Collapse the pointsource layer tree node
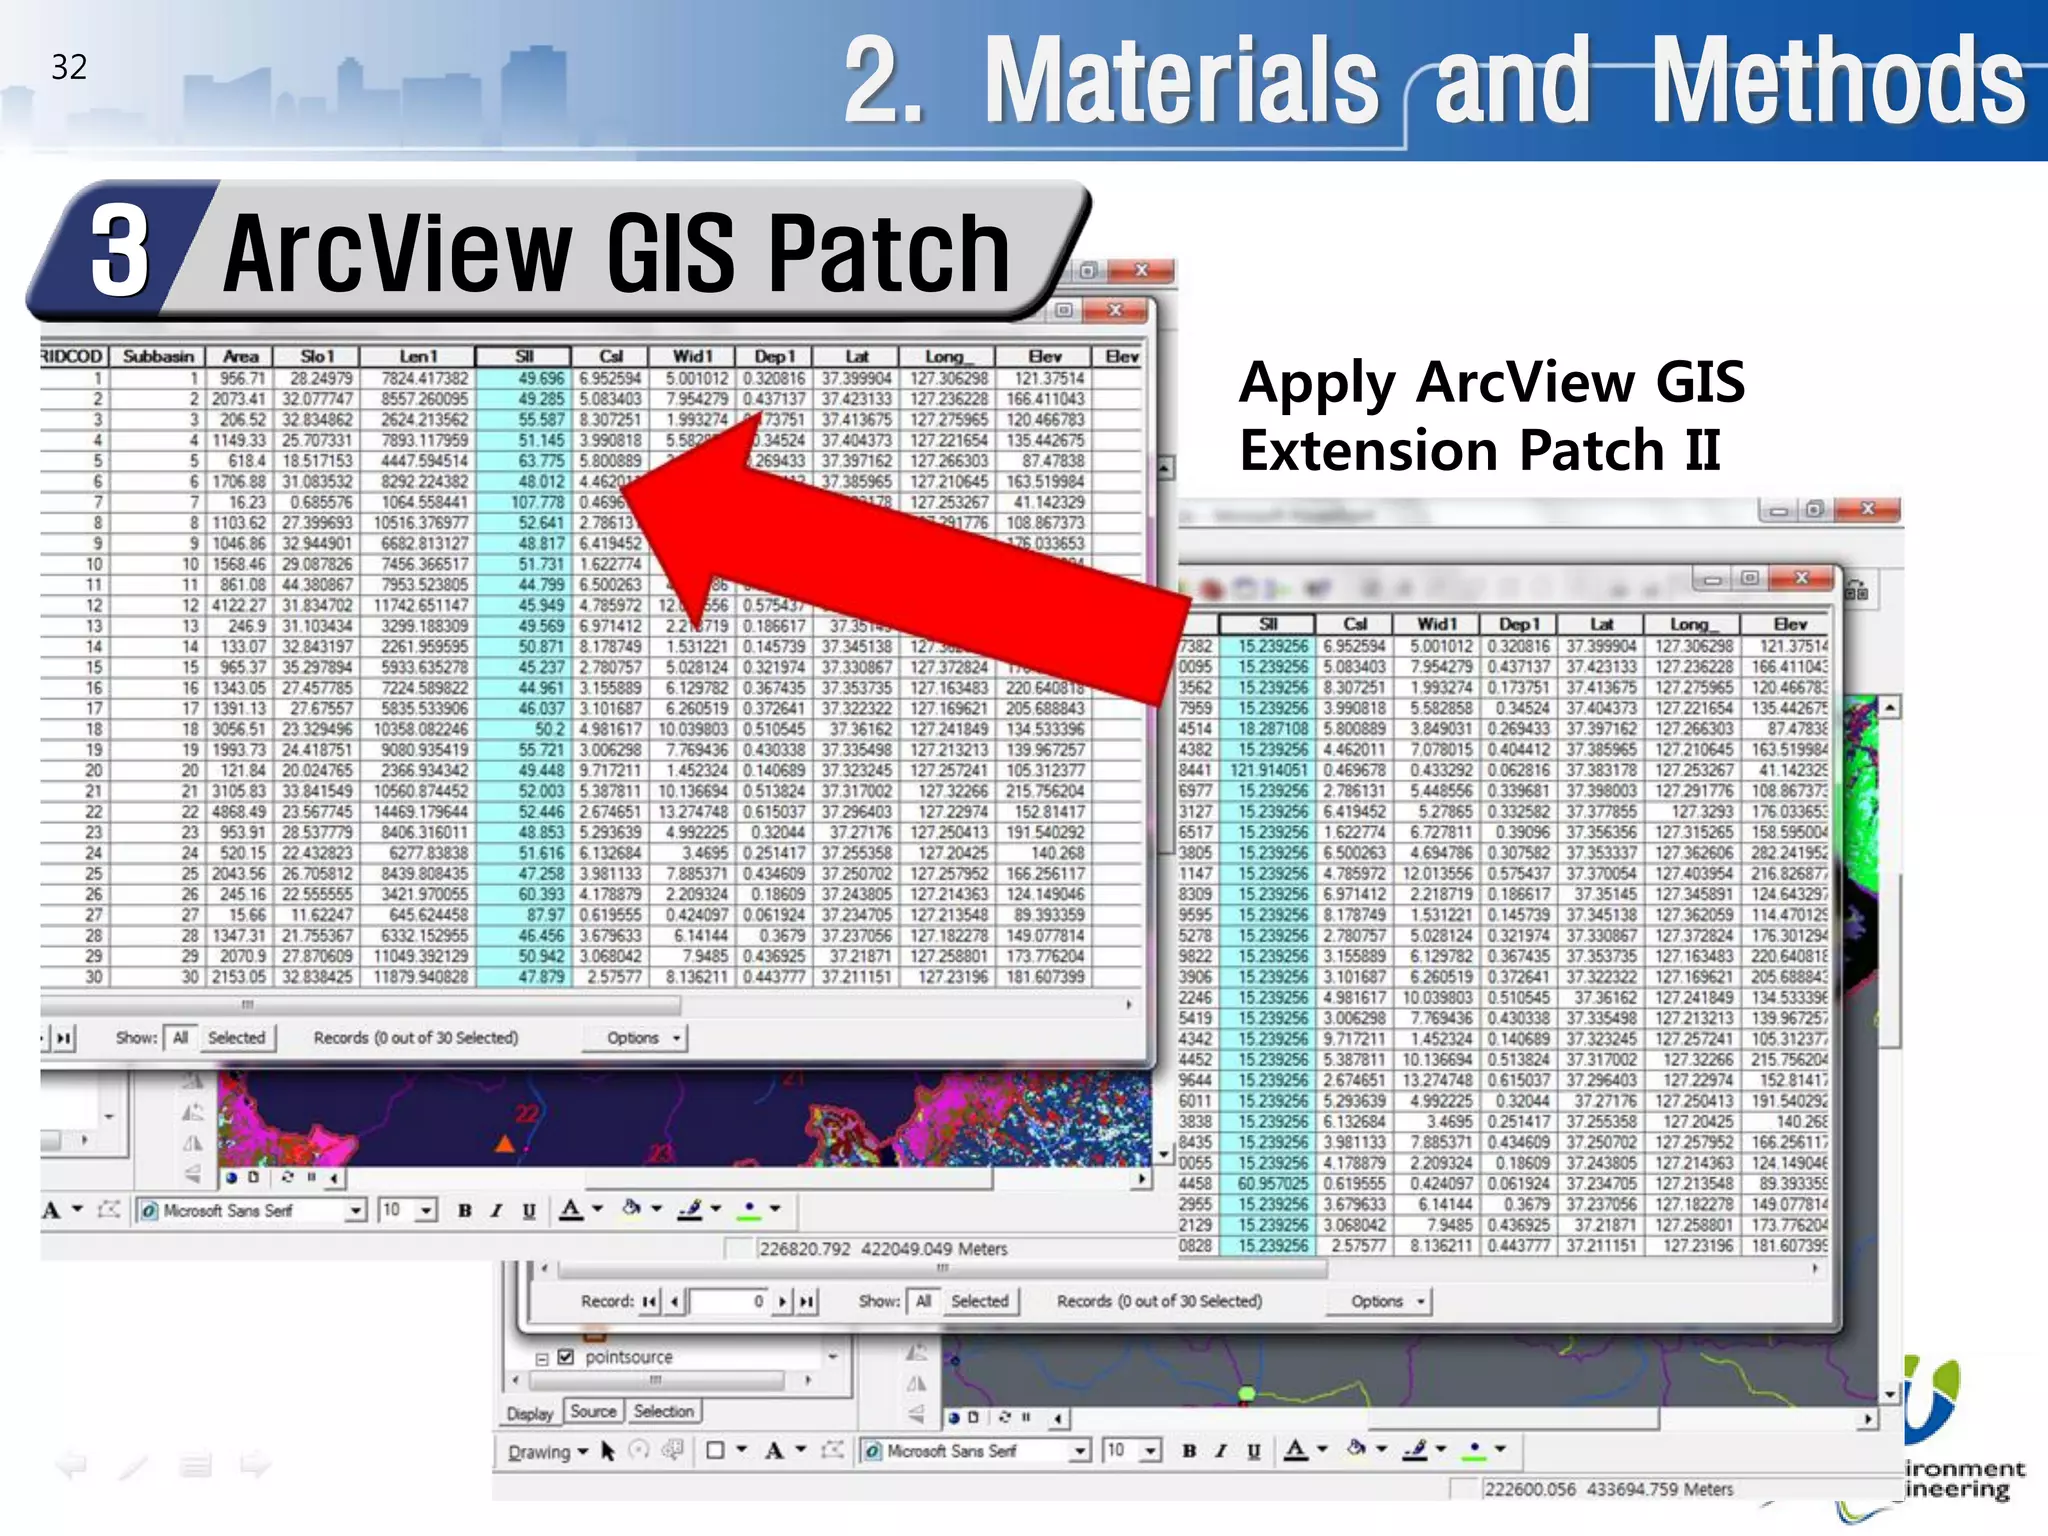Viewport: 2048px width, 1536px height. [541, 1358]
